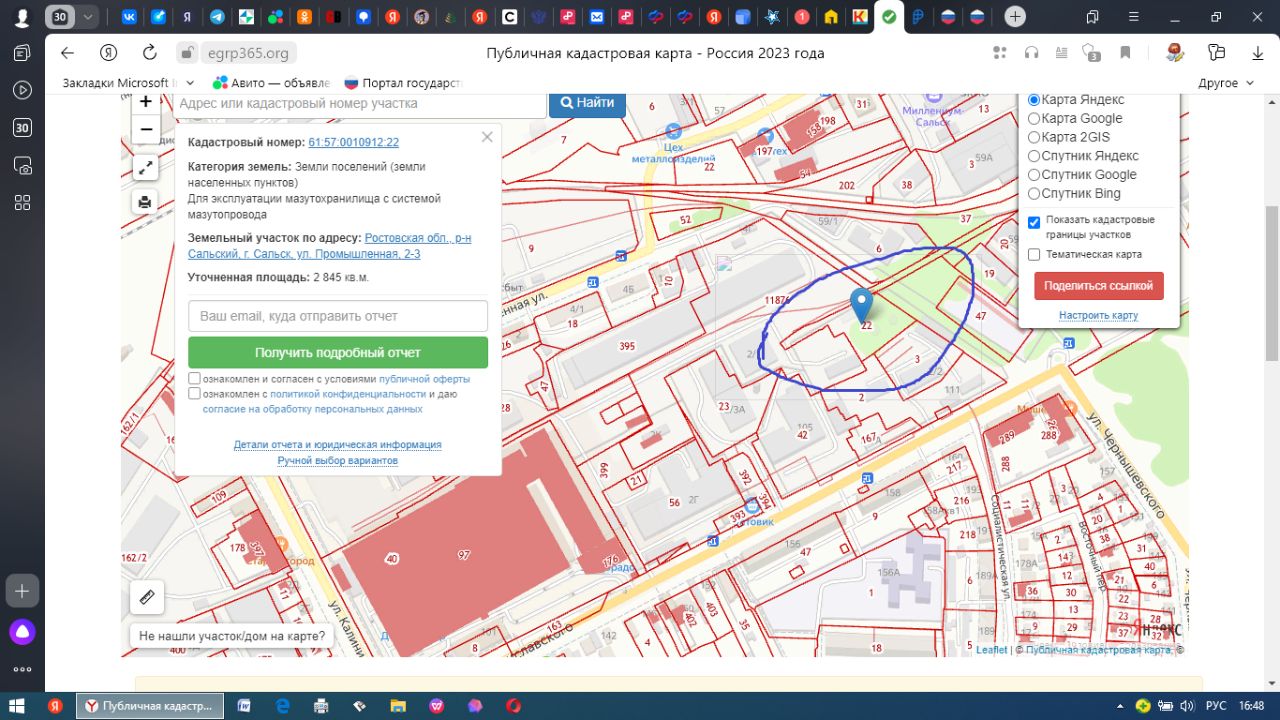Open tab group counter dropdown arrow
The height and width of the screenshot is (720, 1280).
(x=89, y=17)
